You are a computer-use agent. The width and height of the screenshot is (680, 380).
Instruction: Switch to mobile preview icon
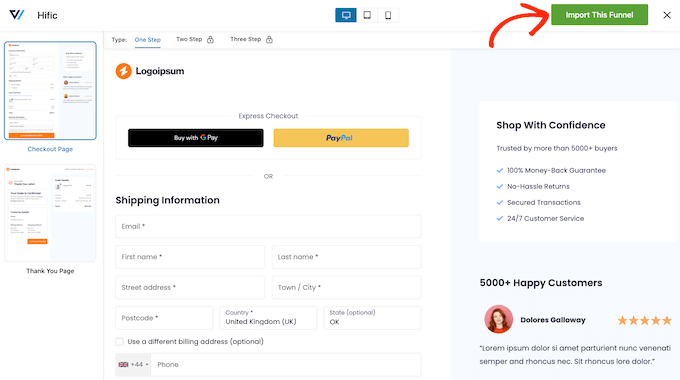pos(388,15)
